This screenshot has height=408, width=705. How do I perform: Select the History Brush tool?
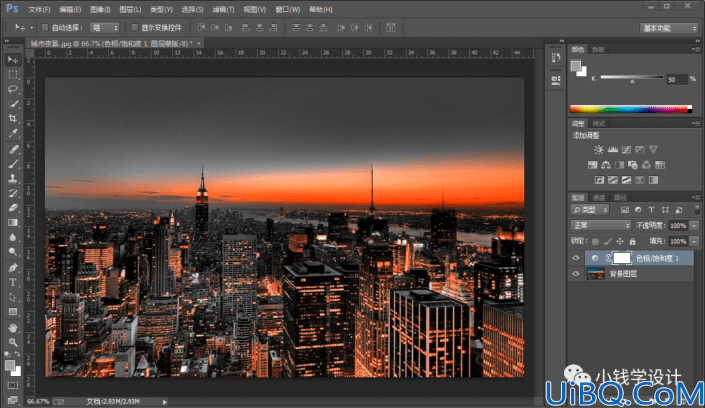[x=13, y=193]
